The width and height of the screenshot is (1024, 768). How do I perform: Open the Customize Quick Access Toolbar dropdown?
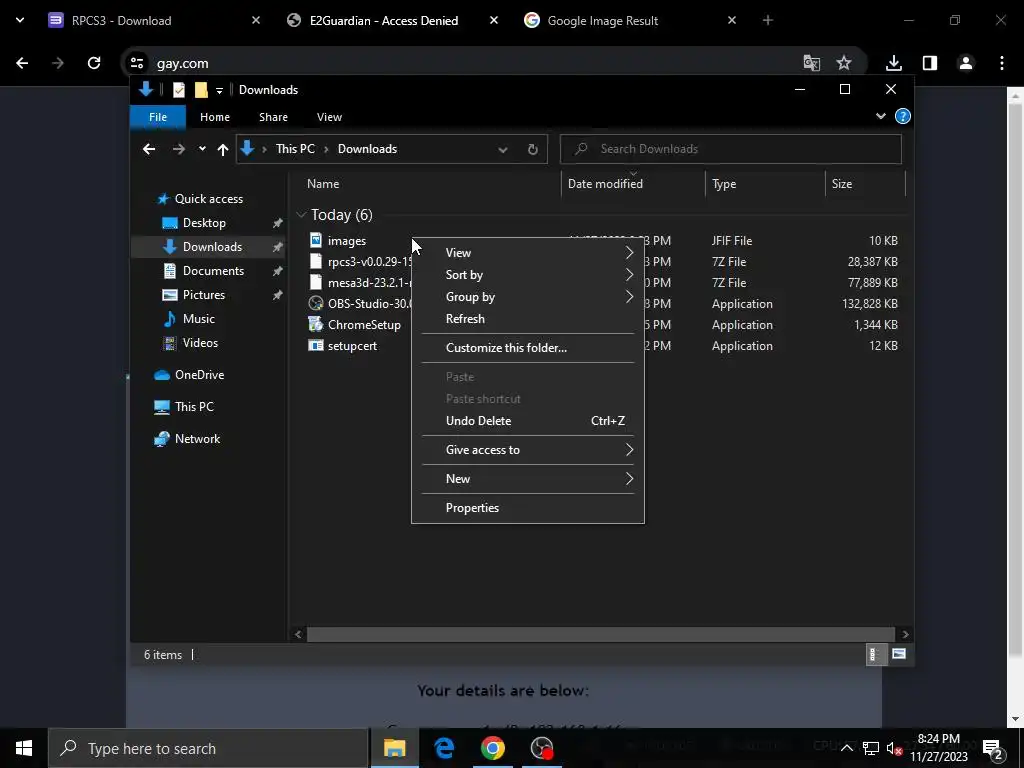click(x=219, y=90)
